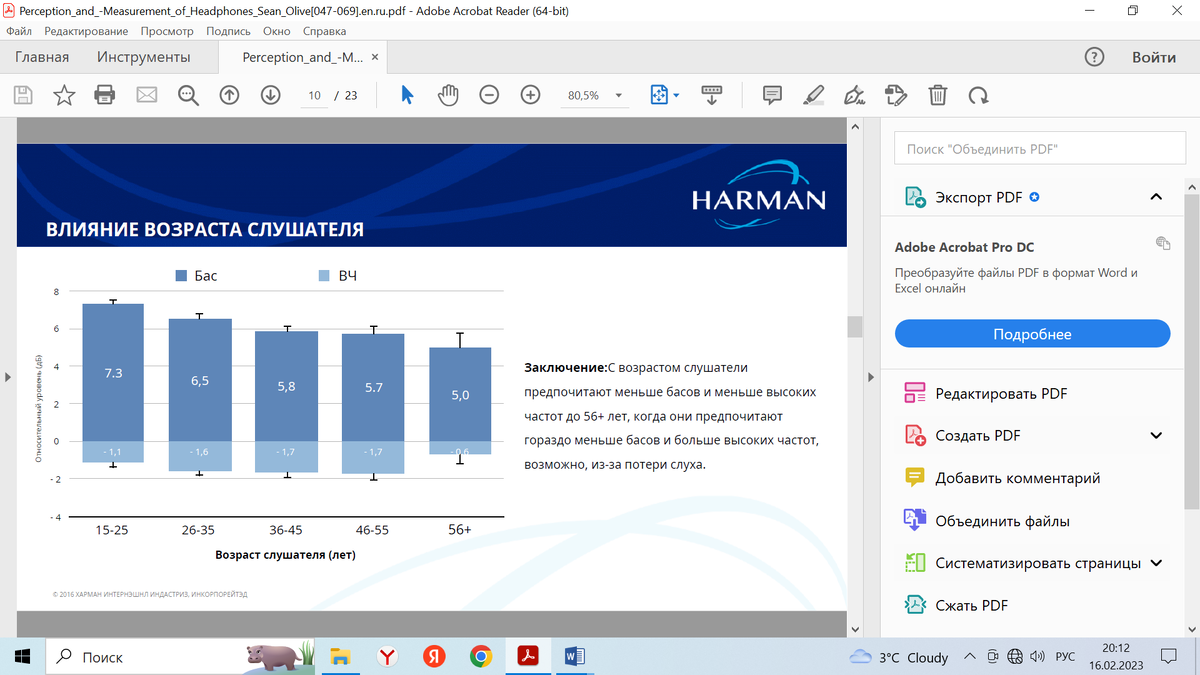Click the document vertical scrollbar thumb

[854, 327]
